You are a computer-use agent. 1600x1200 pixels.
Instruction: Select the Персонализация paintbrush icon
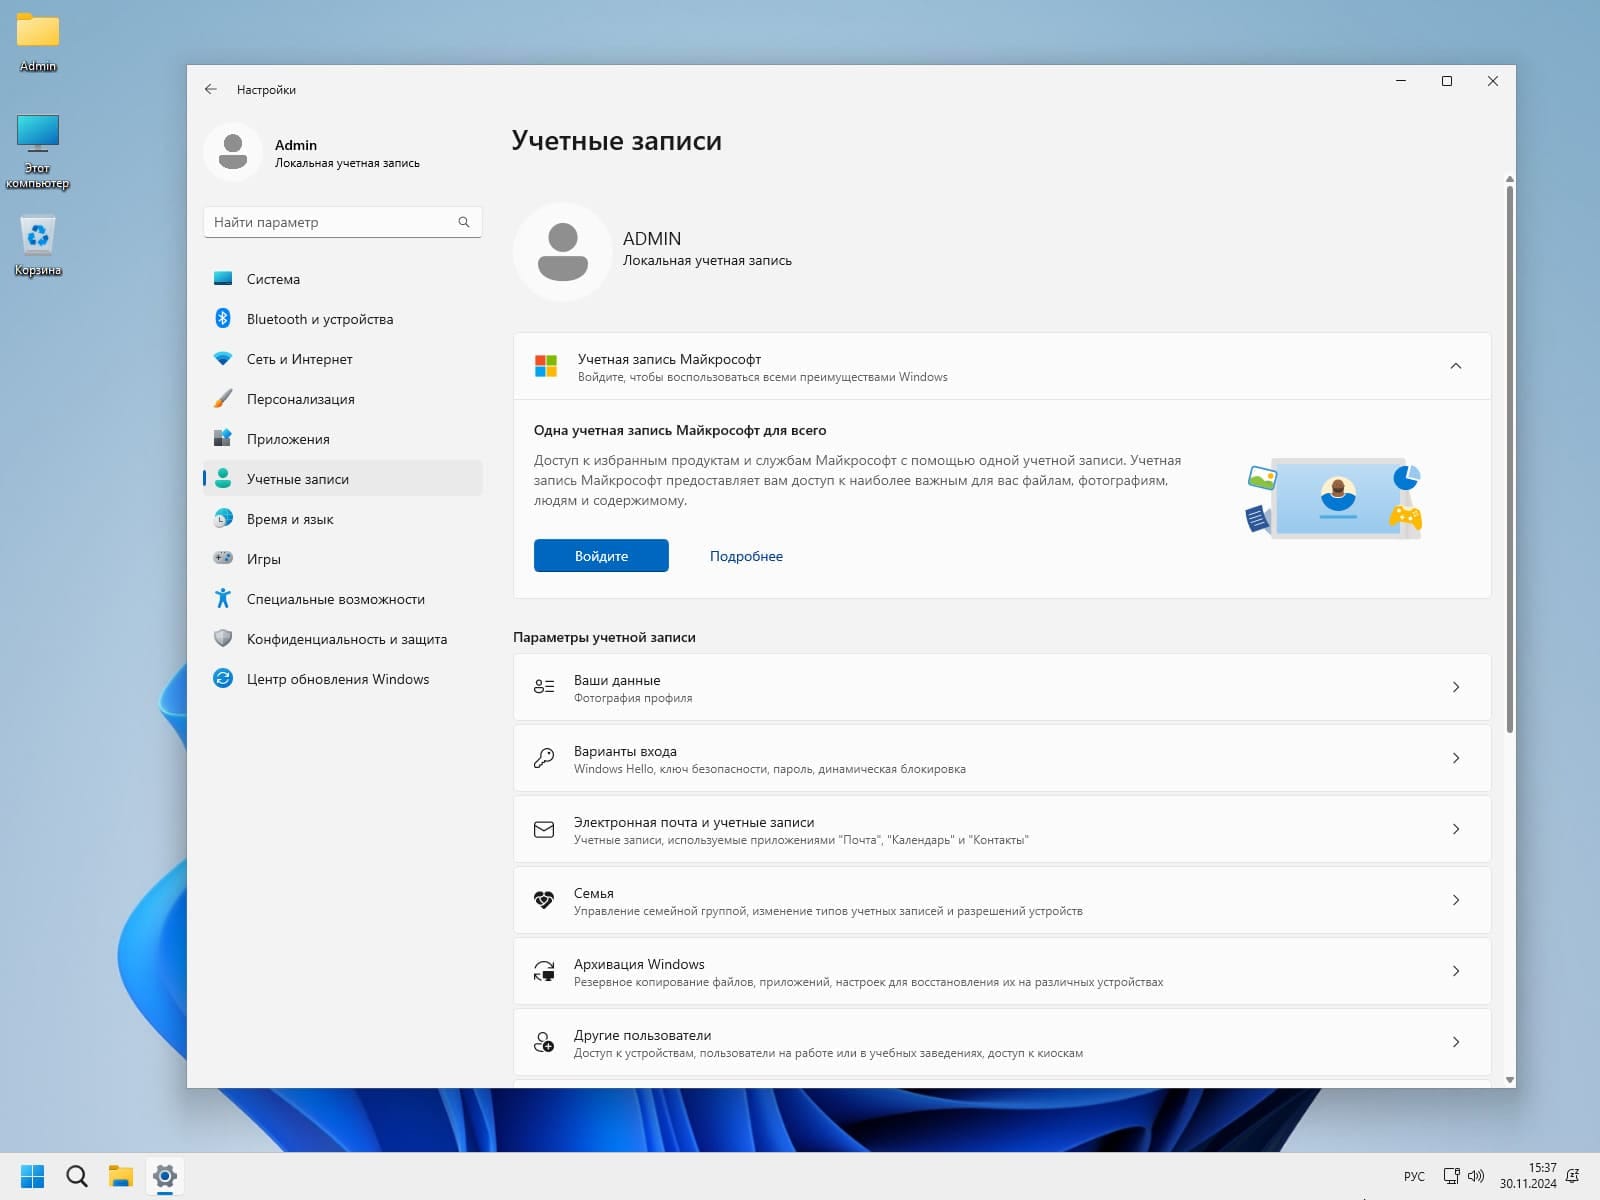pyautogui.click(x=223, y=399)
